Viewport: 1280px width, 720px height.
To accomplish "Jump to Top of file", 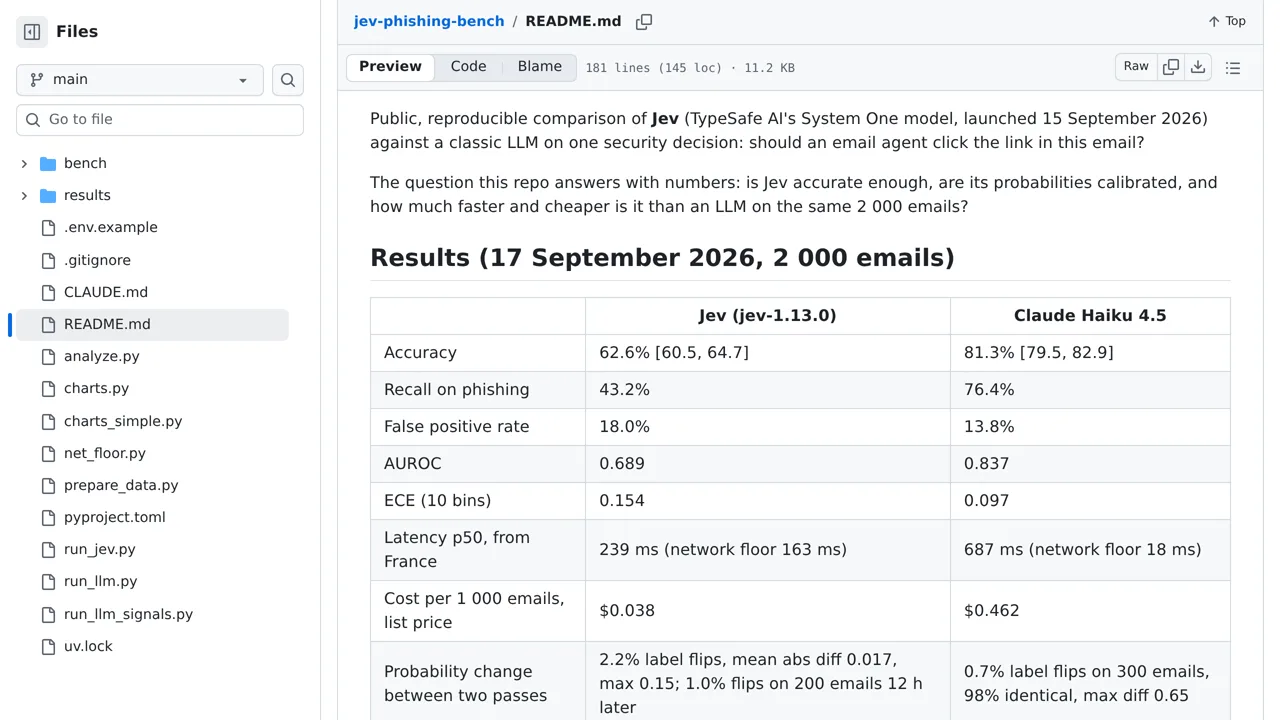I will (1227, 21).
